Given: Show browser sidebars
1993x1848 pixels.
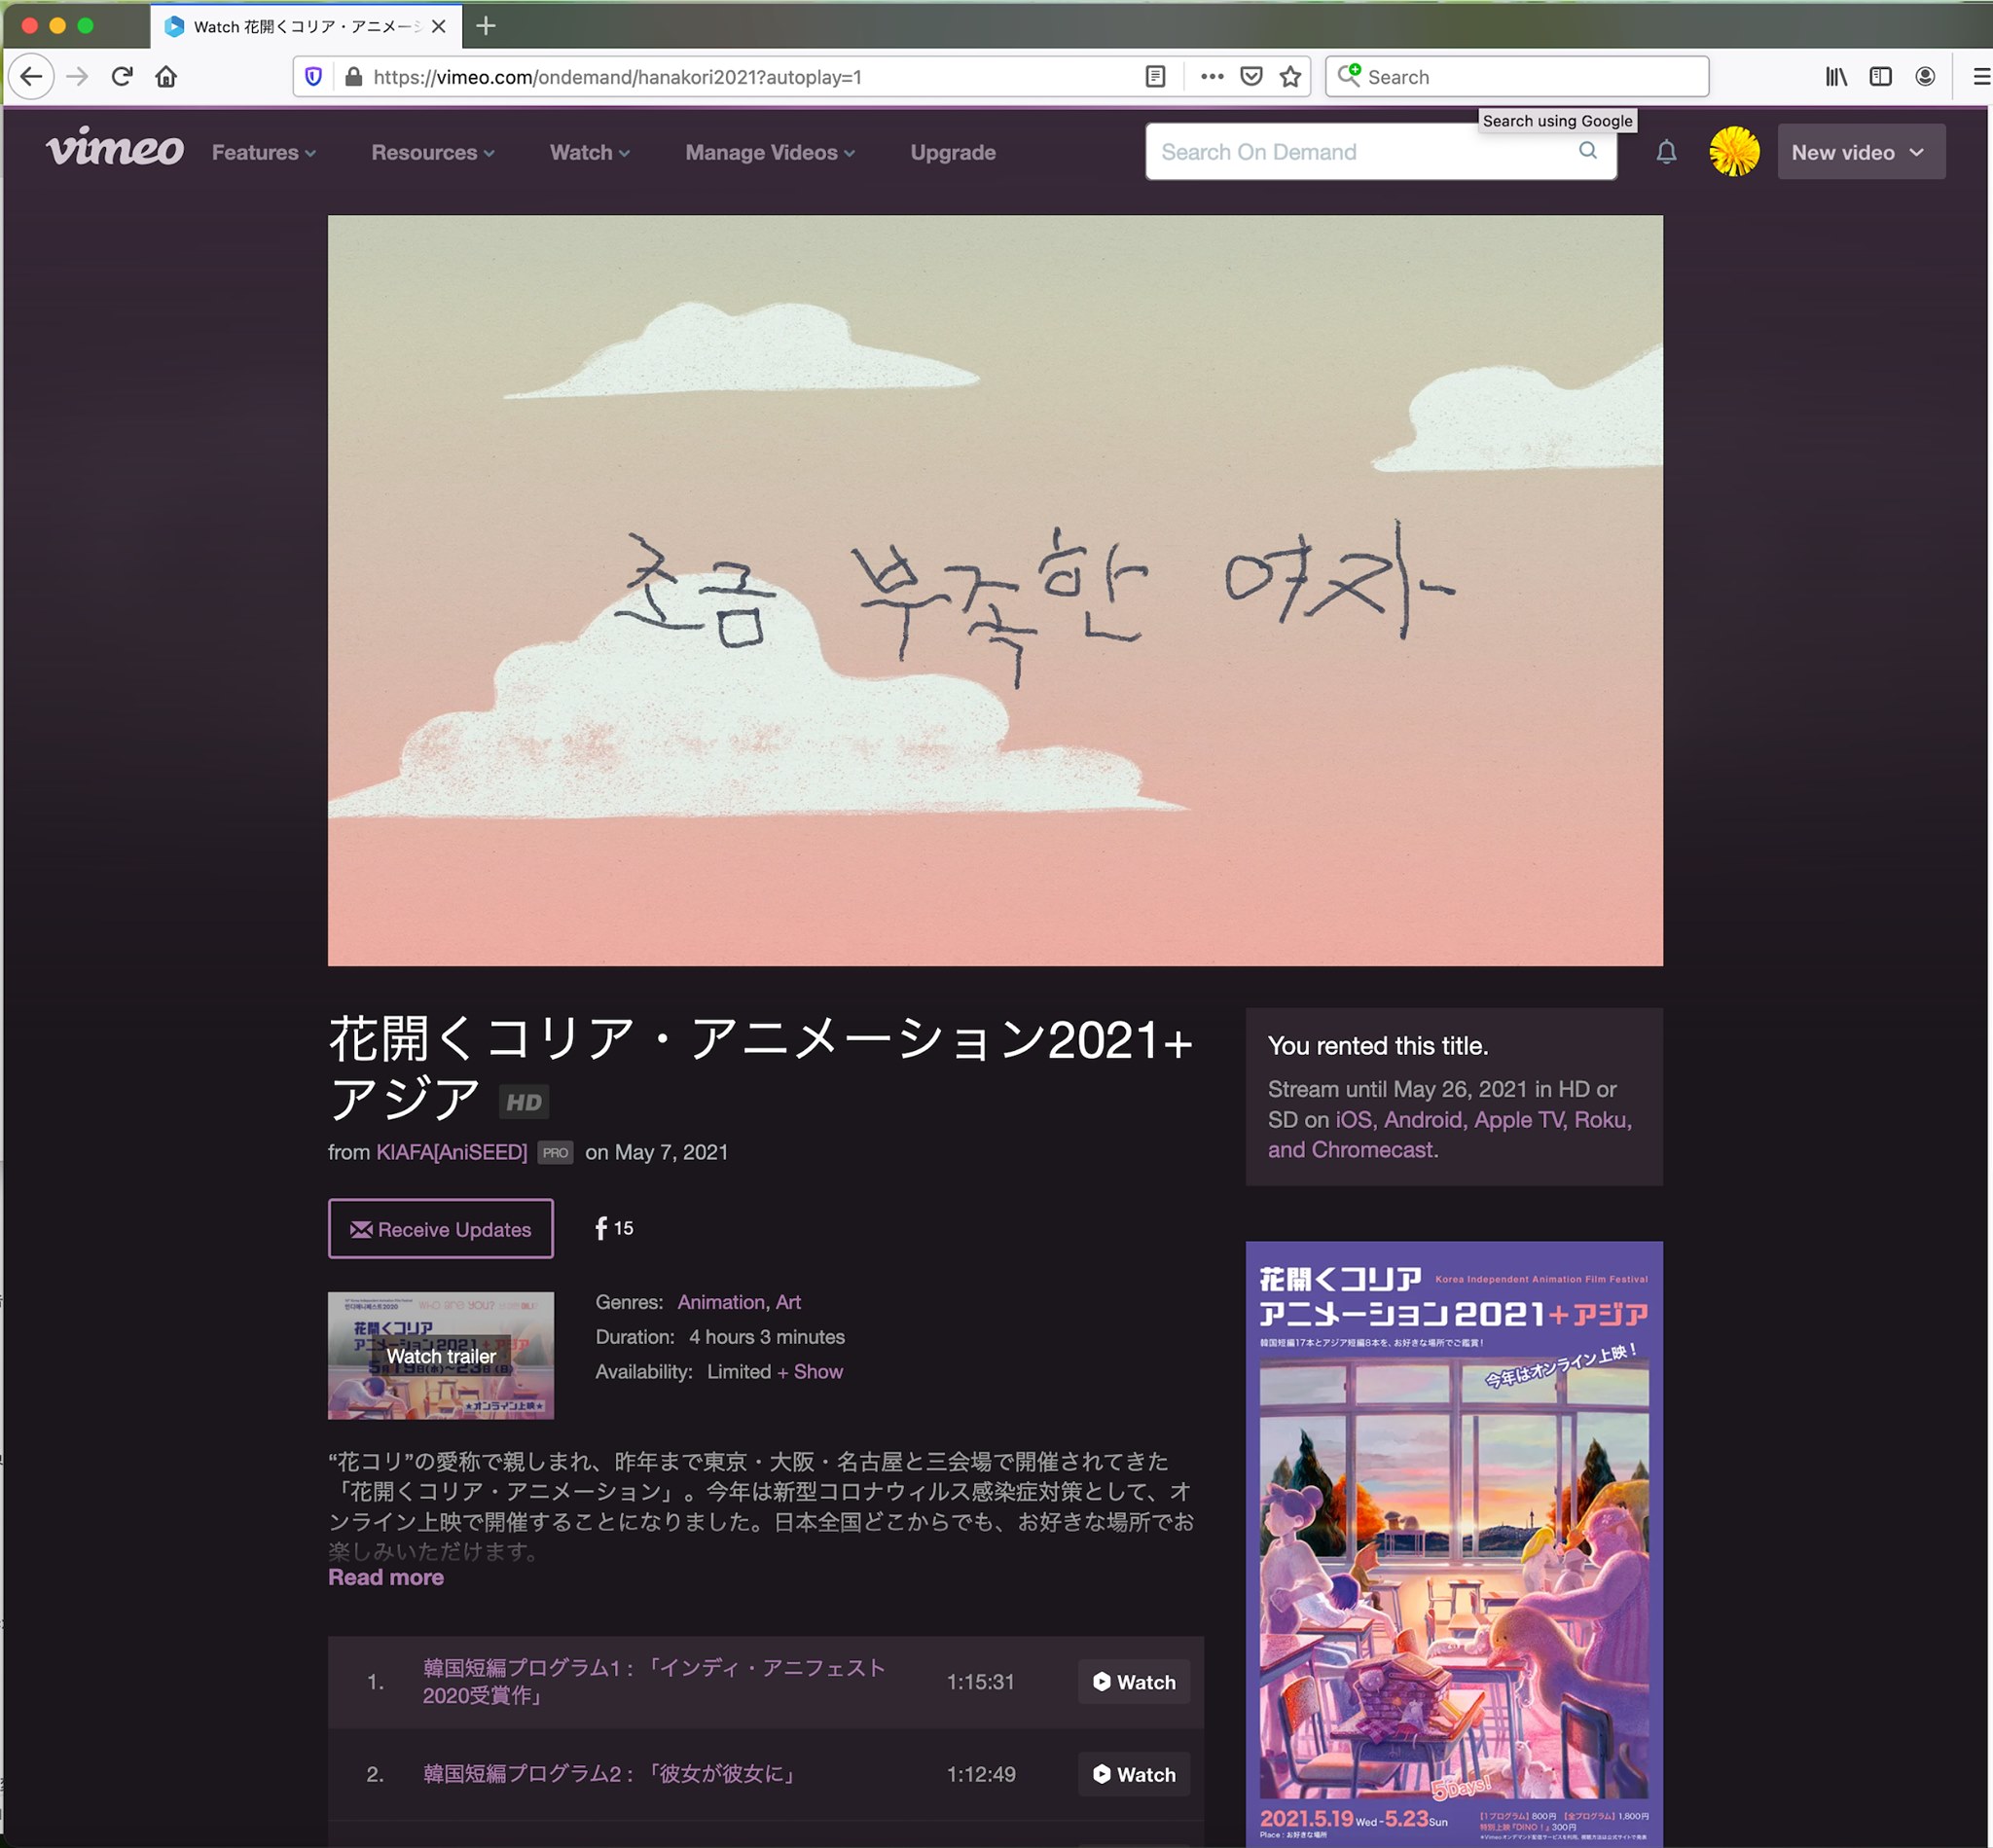Looking at the screenshot, I should [x=1880, y=77].
